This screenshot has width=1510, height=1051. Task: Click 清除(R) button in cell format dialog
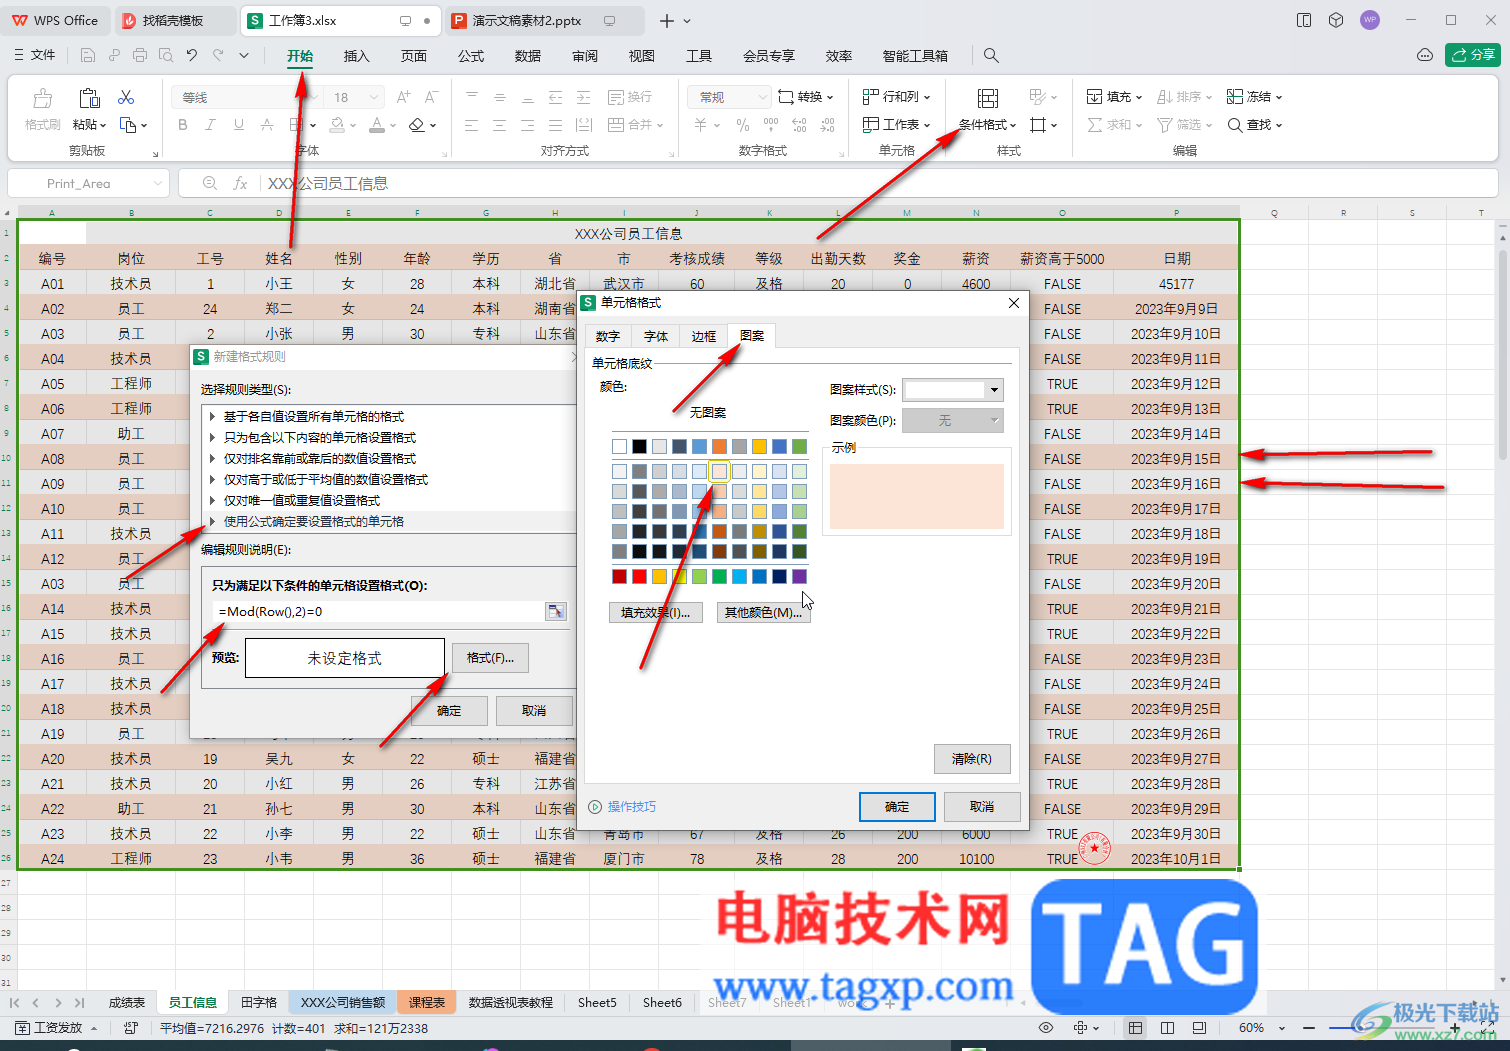point(972,759)
